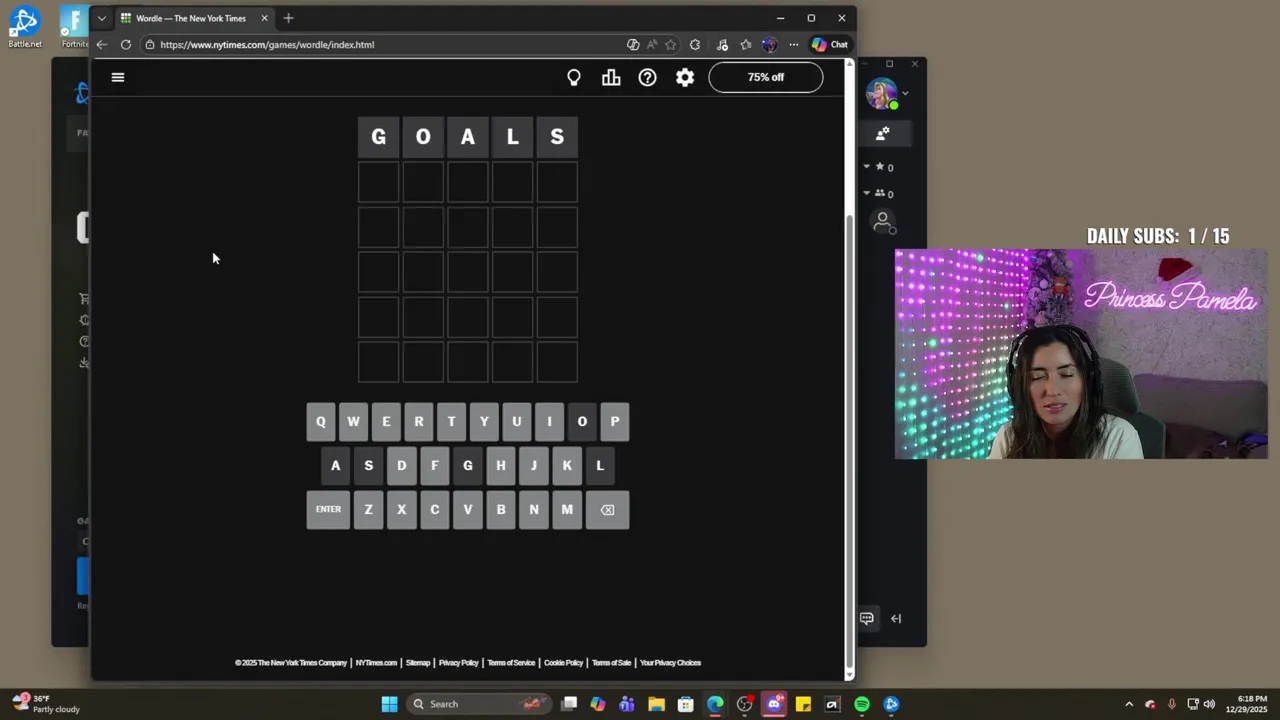The width and height of the screenshot is (1280, 720).
Task: Open the Terms of Service footer link
Action: (x=511, y=662)
